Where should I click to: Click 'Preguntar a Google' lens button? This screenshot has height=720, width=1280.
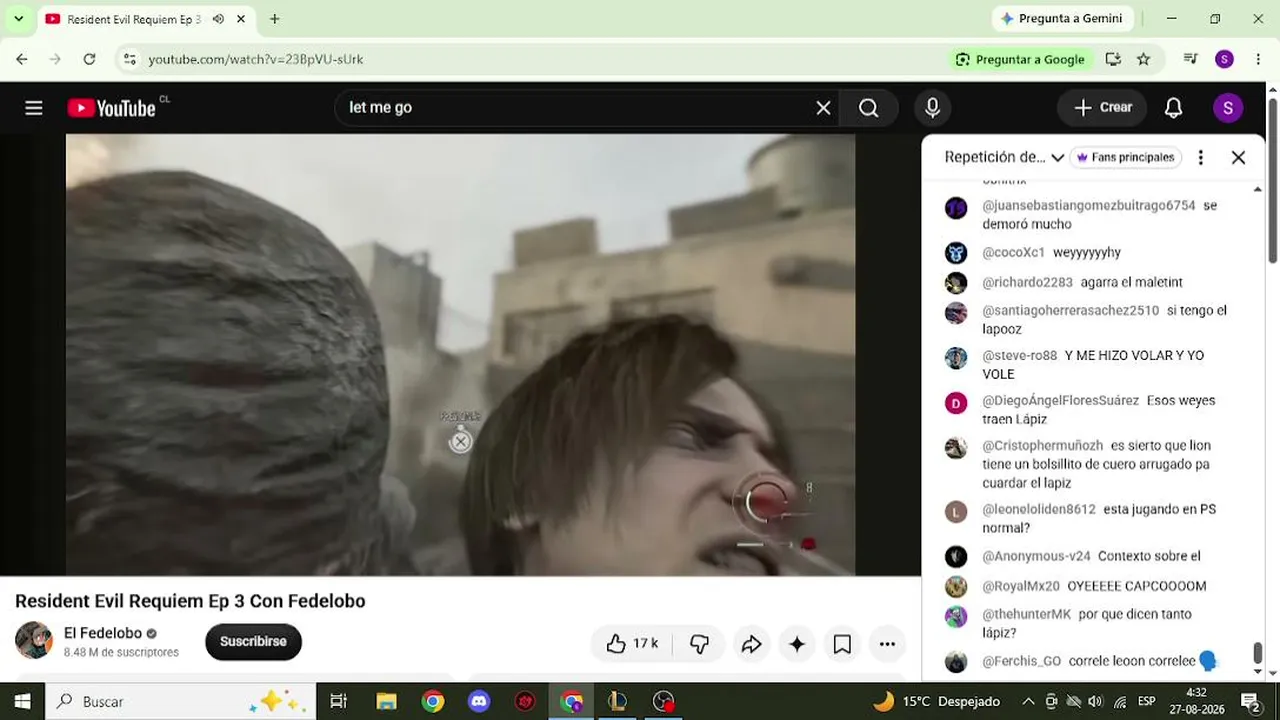point(1020,59)
